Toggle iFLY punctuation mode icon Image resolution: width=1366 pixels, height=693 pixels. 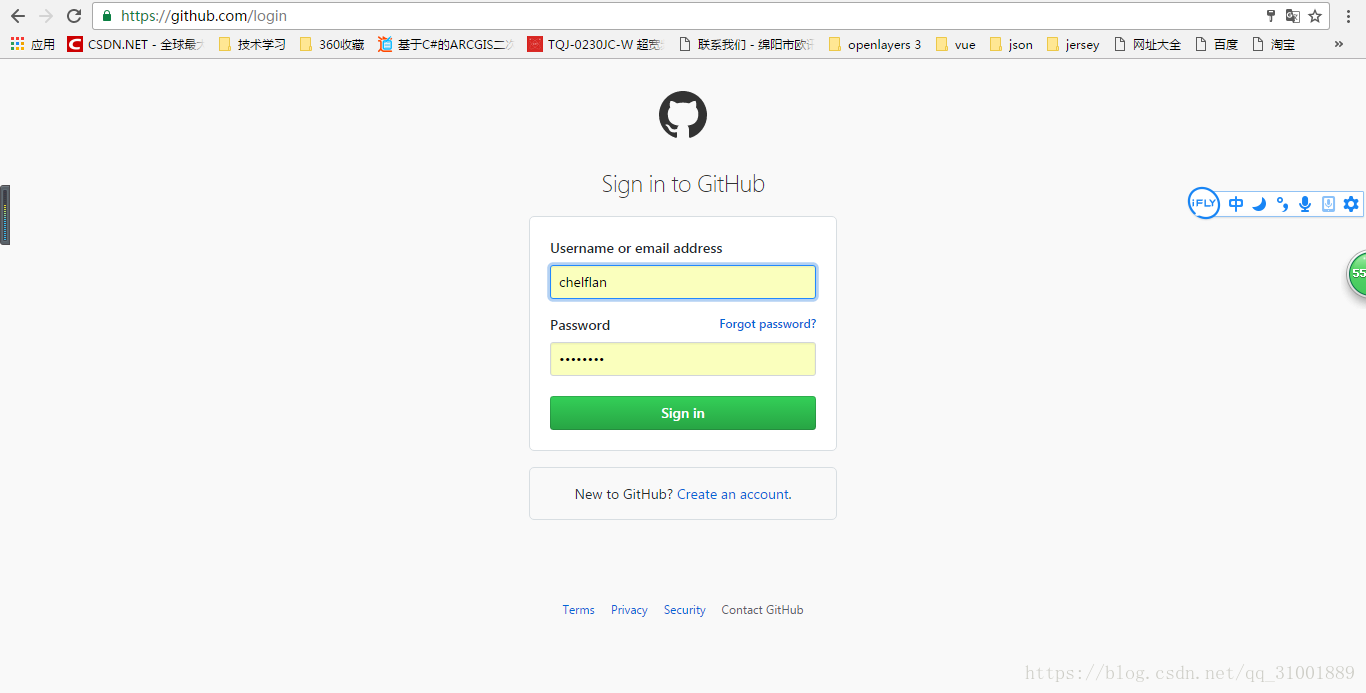coord(1282,204)
